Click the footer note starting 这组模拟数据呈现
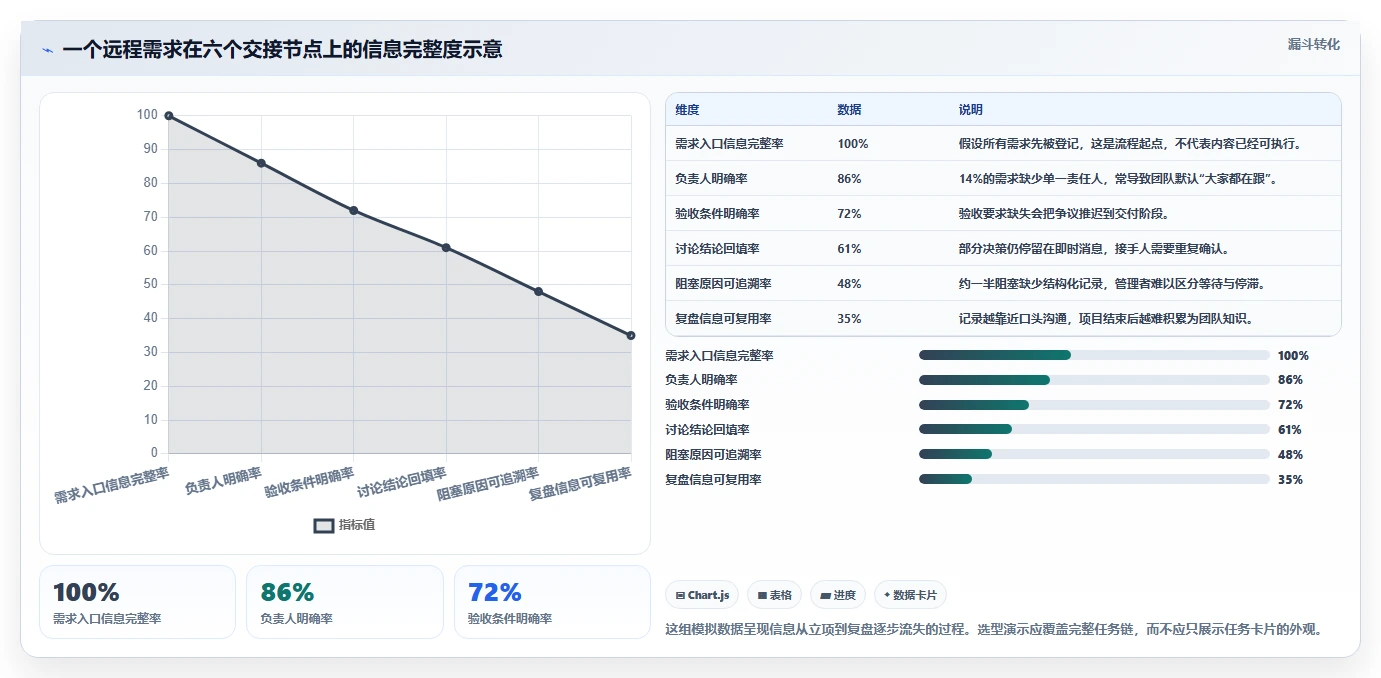Viewport: 1381px width, 678px height. click(995, 630)
